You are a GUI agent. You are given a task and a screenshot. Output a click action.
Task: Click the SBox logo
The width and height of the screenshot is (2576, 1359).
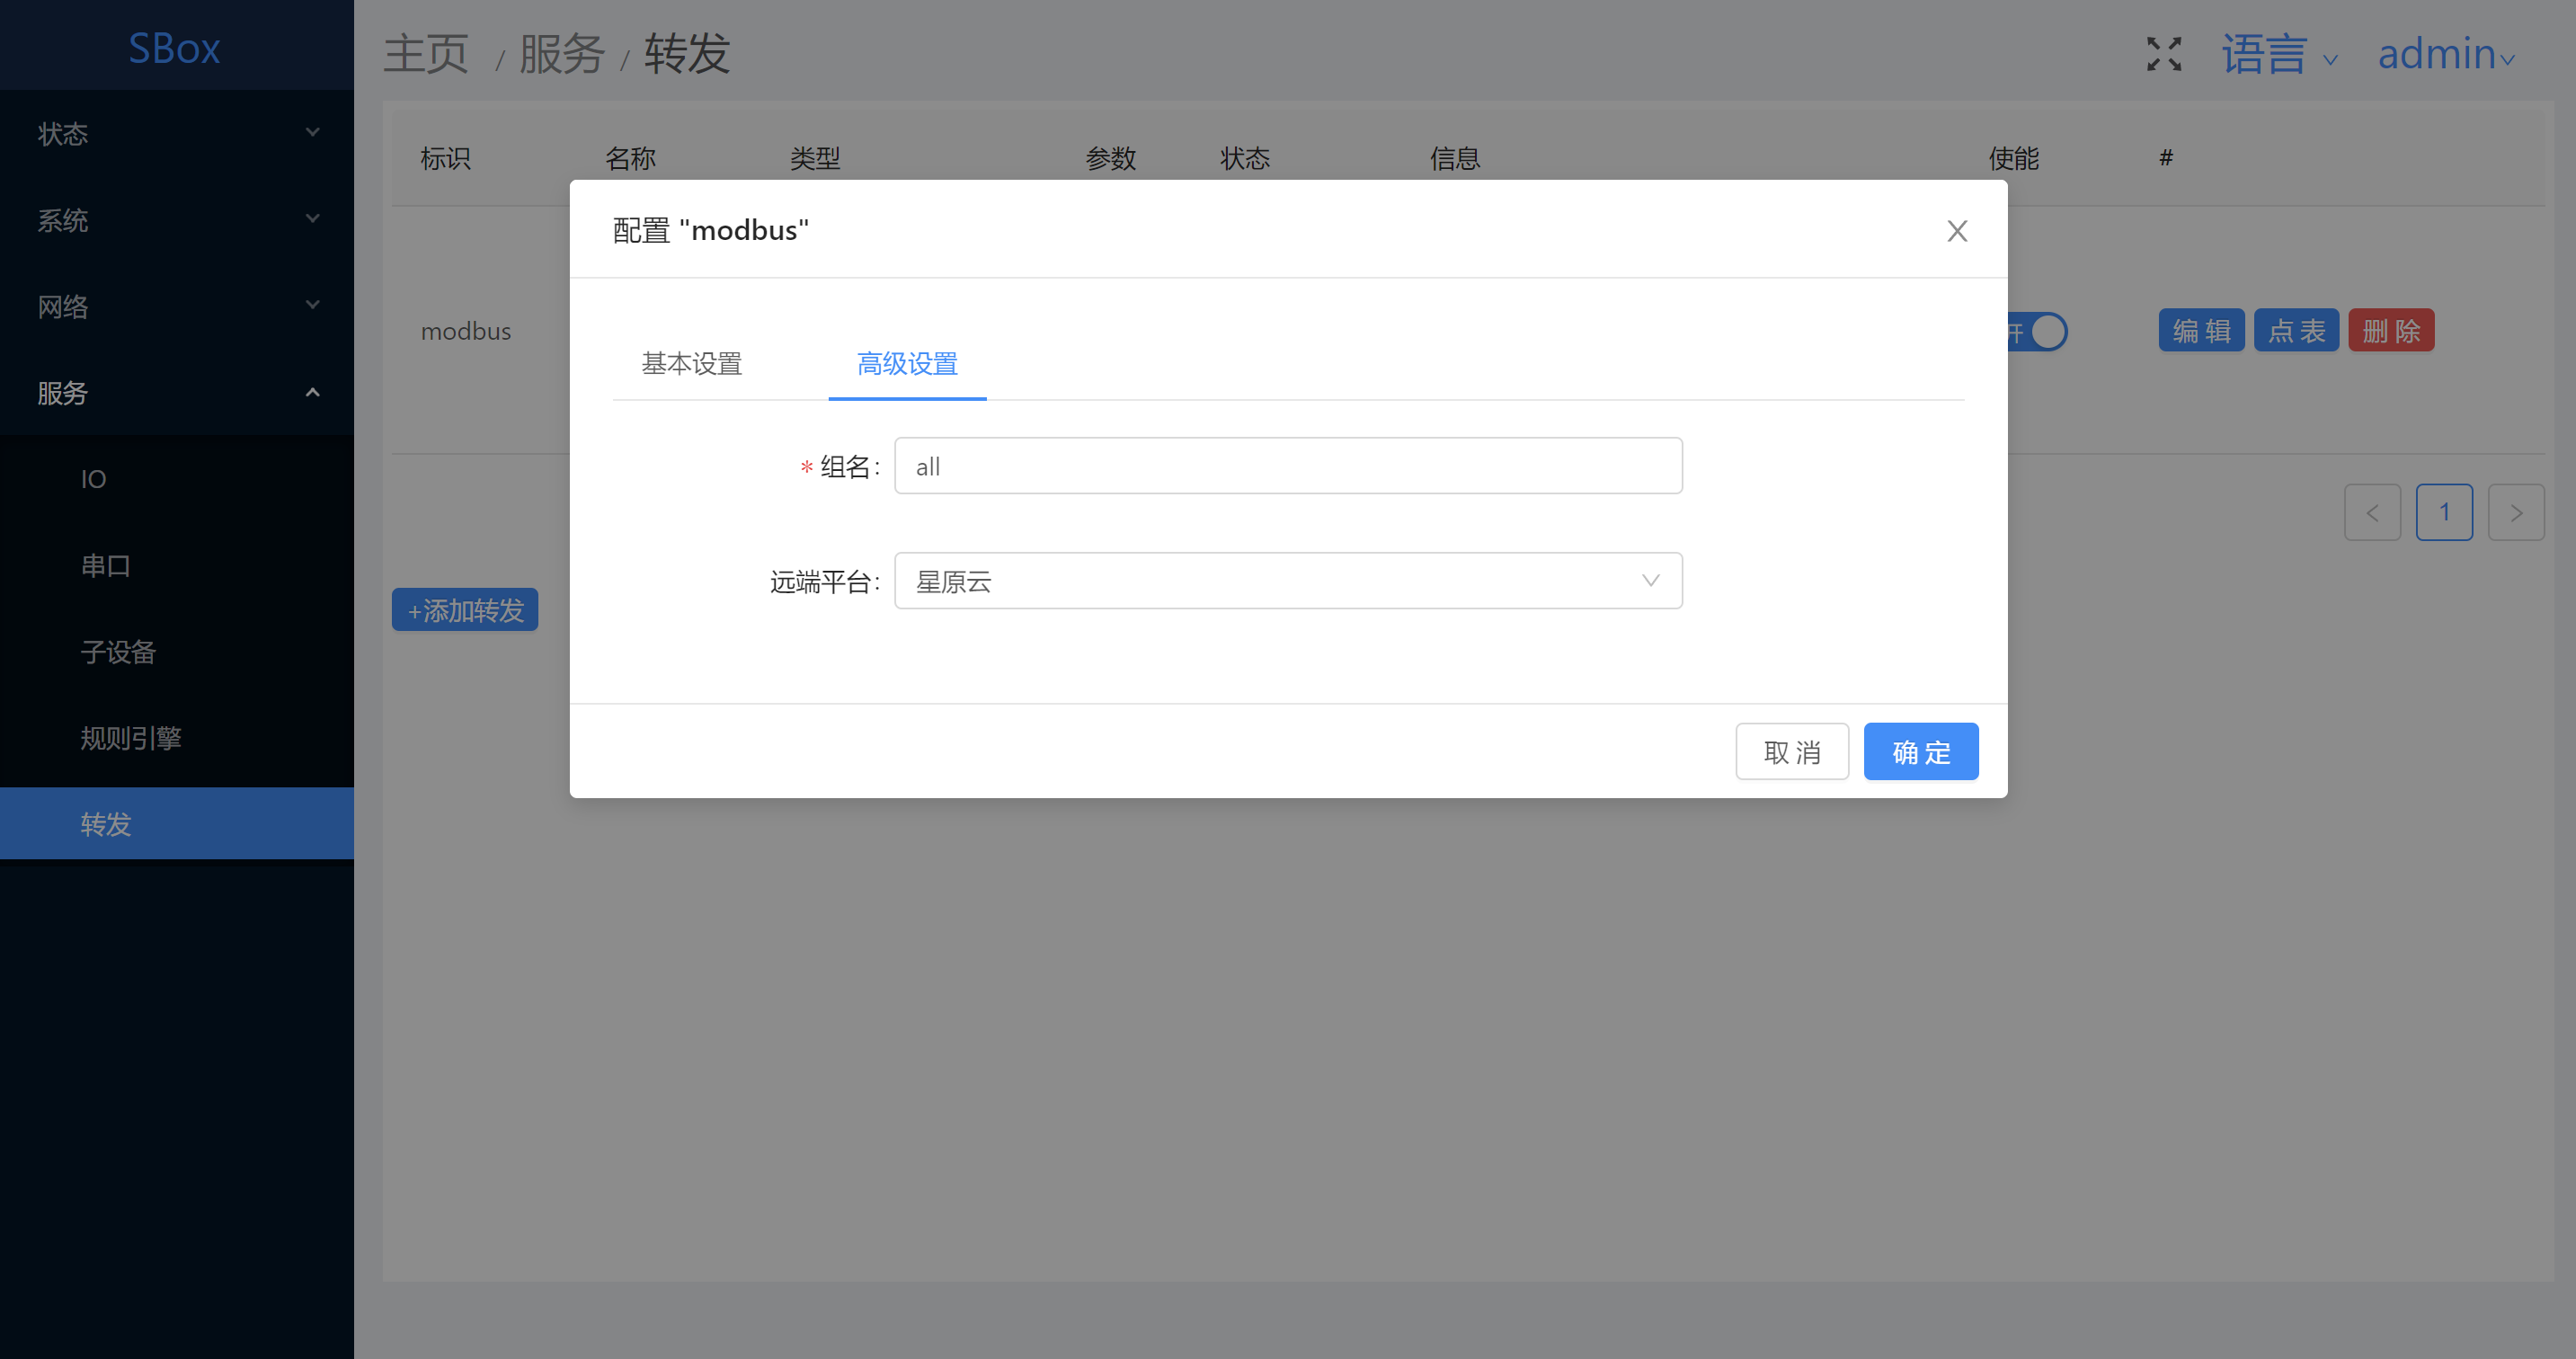point(174,48)
